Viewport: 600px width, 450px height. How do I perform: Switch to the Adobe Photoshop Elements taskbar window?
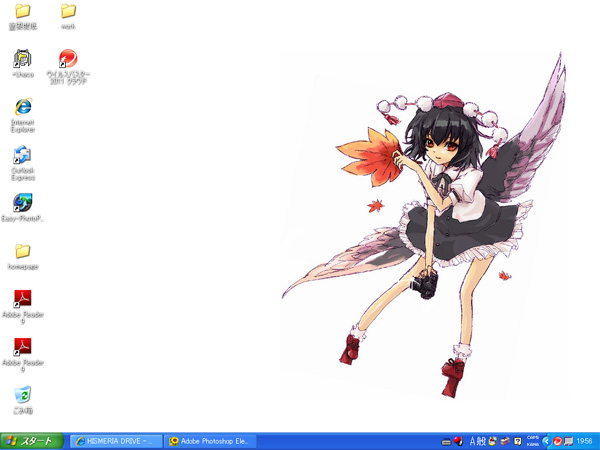pyautogui.click(x=211, y=441)
